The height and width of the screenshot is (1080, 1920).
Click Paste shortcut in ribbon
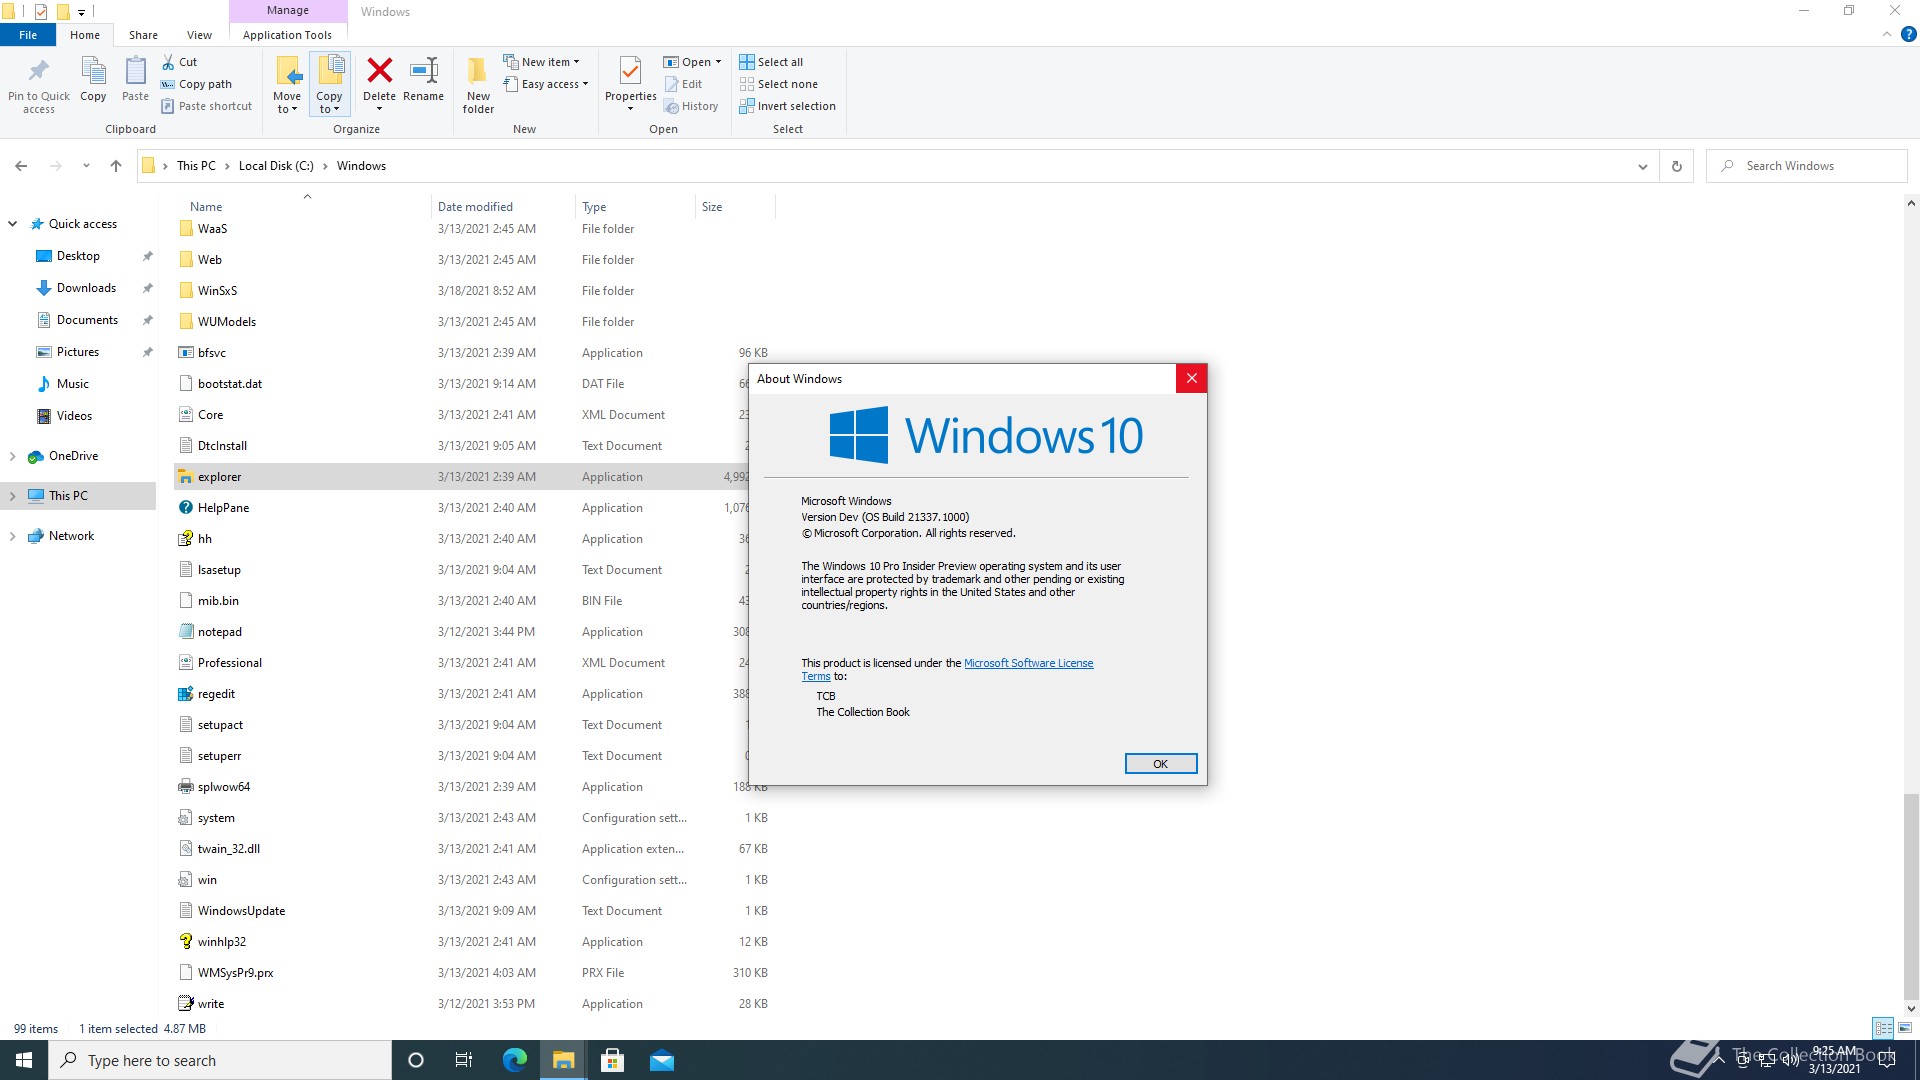pos(207,106)
